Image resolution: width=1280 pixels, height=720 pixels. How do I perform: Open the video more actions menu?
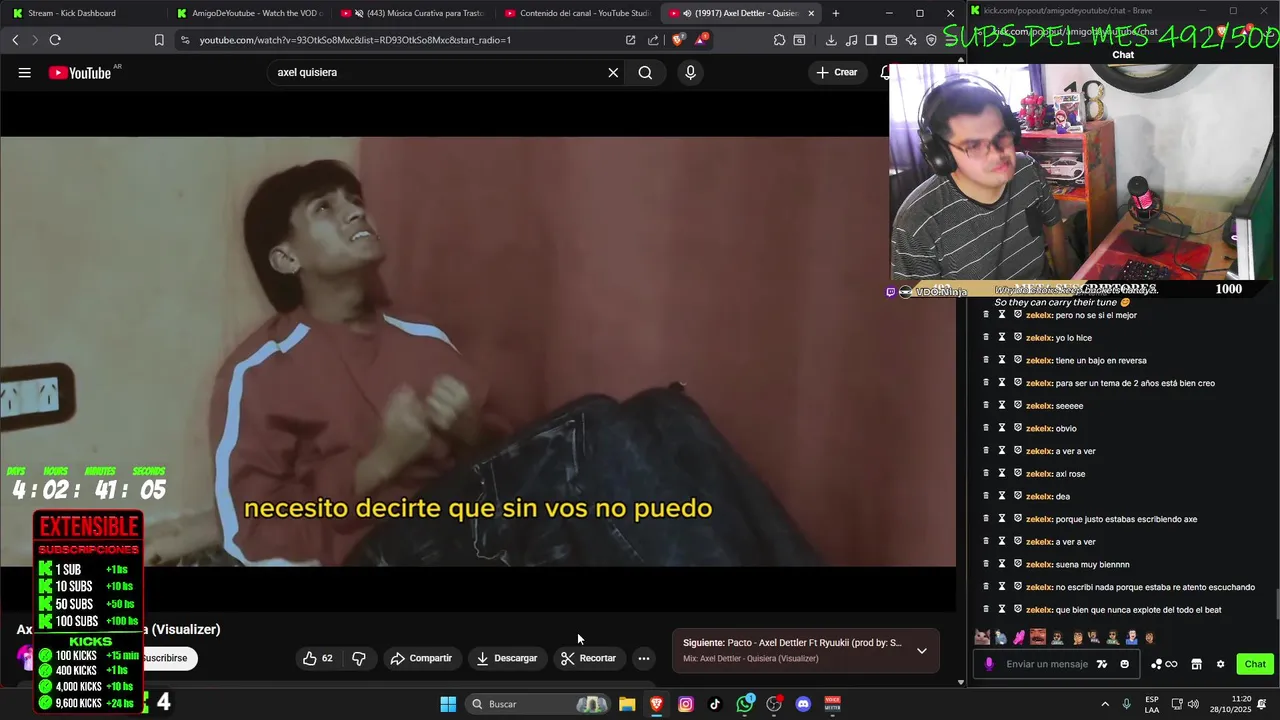click(644, 658)
